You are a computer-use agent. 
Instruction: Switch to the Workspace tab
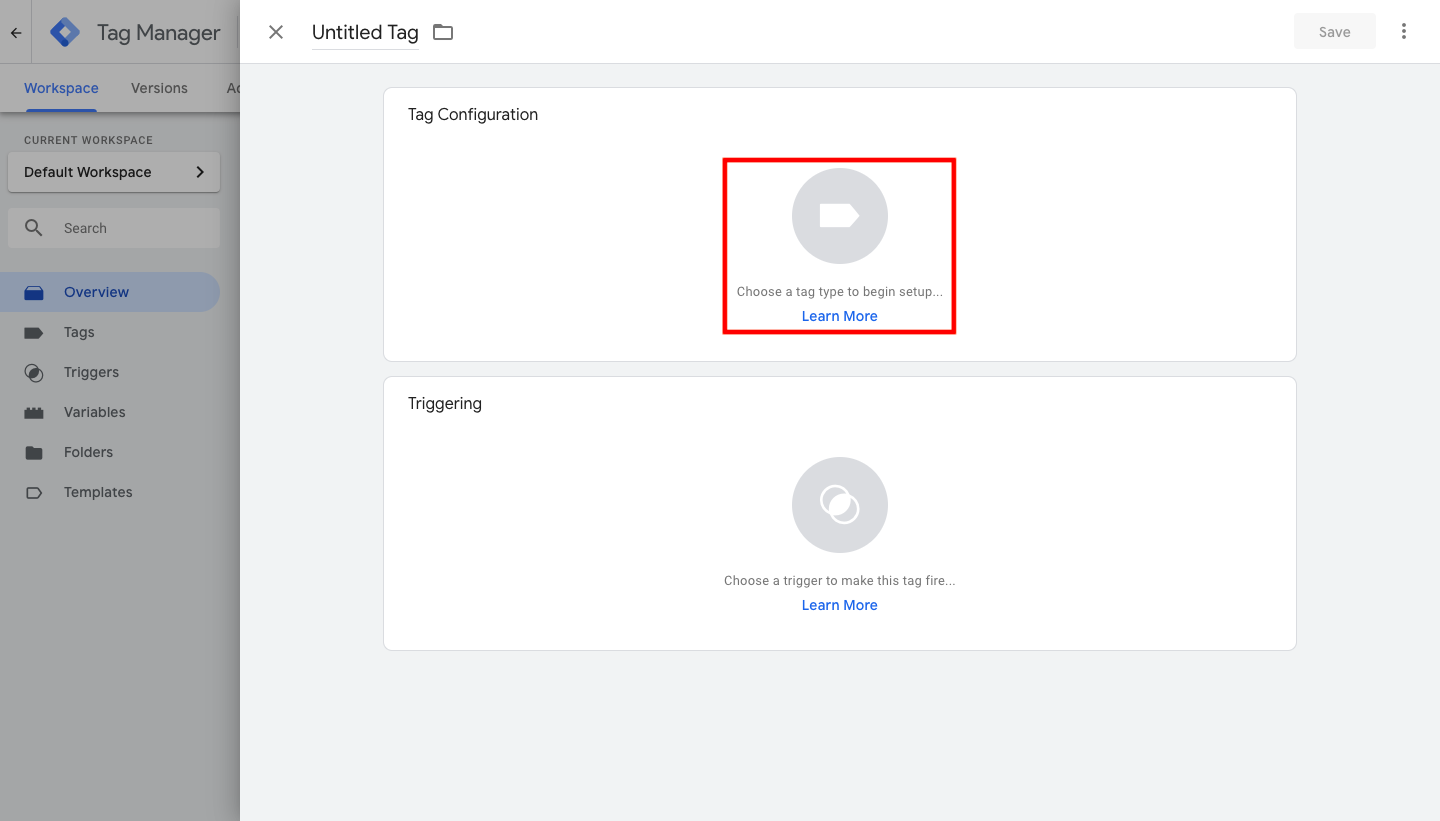(x=61, y=88)
